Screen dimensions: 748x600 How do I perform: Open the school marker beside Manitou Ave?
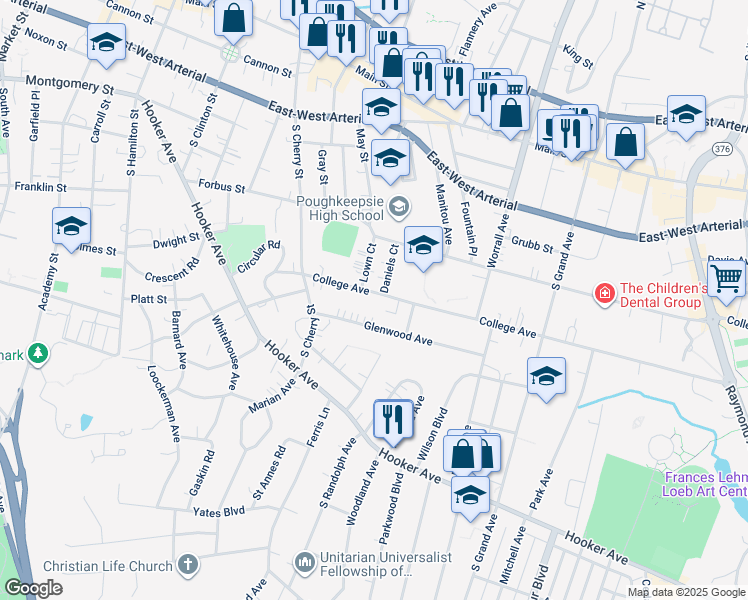[423, 248]
